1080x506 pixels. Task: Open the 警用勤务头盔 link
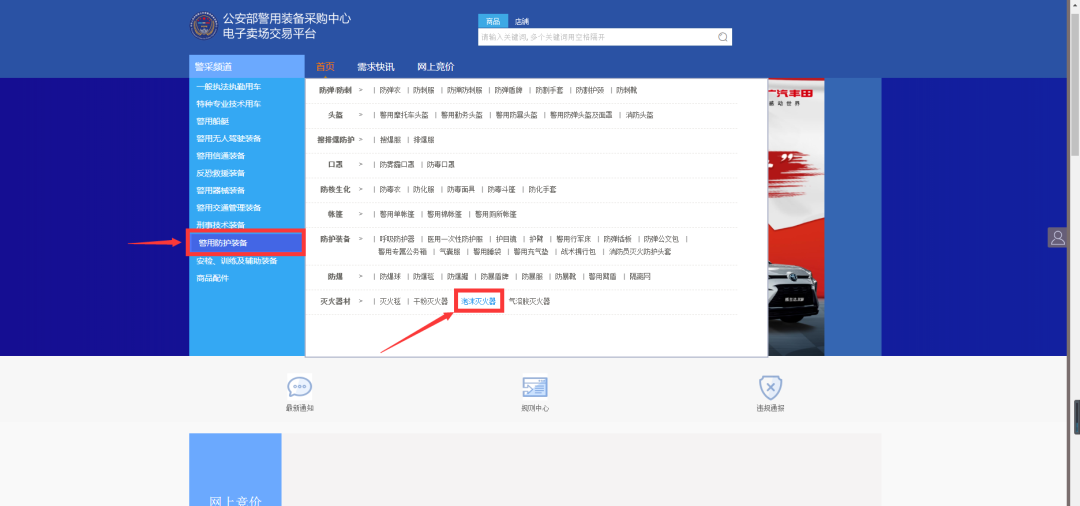(x=461, y=115)
